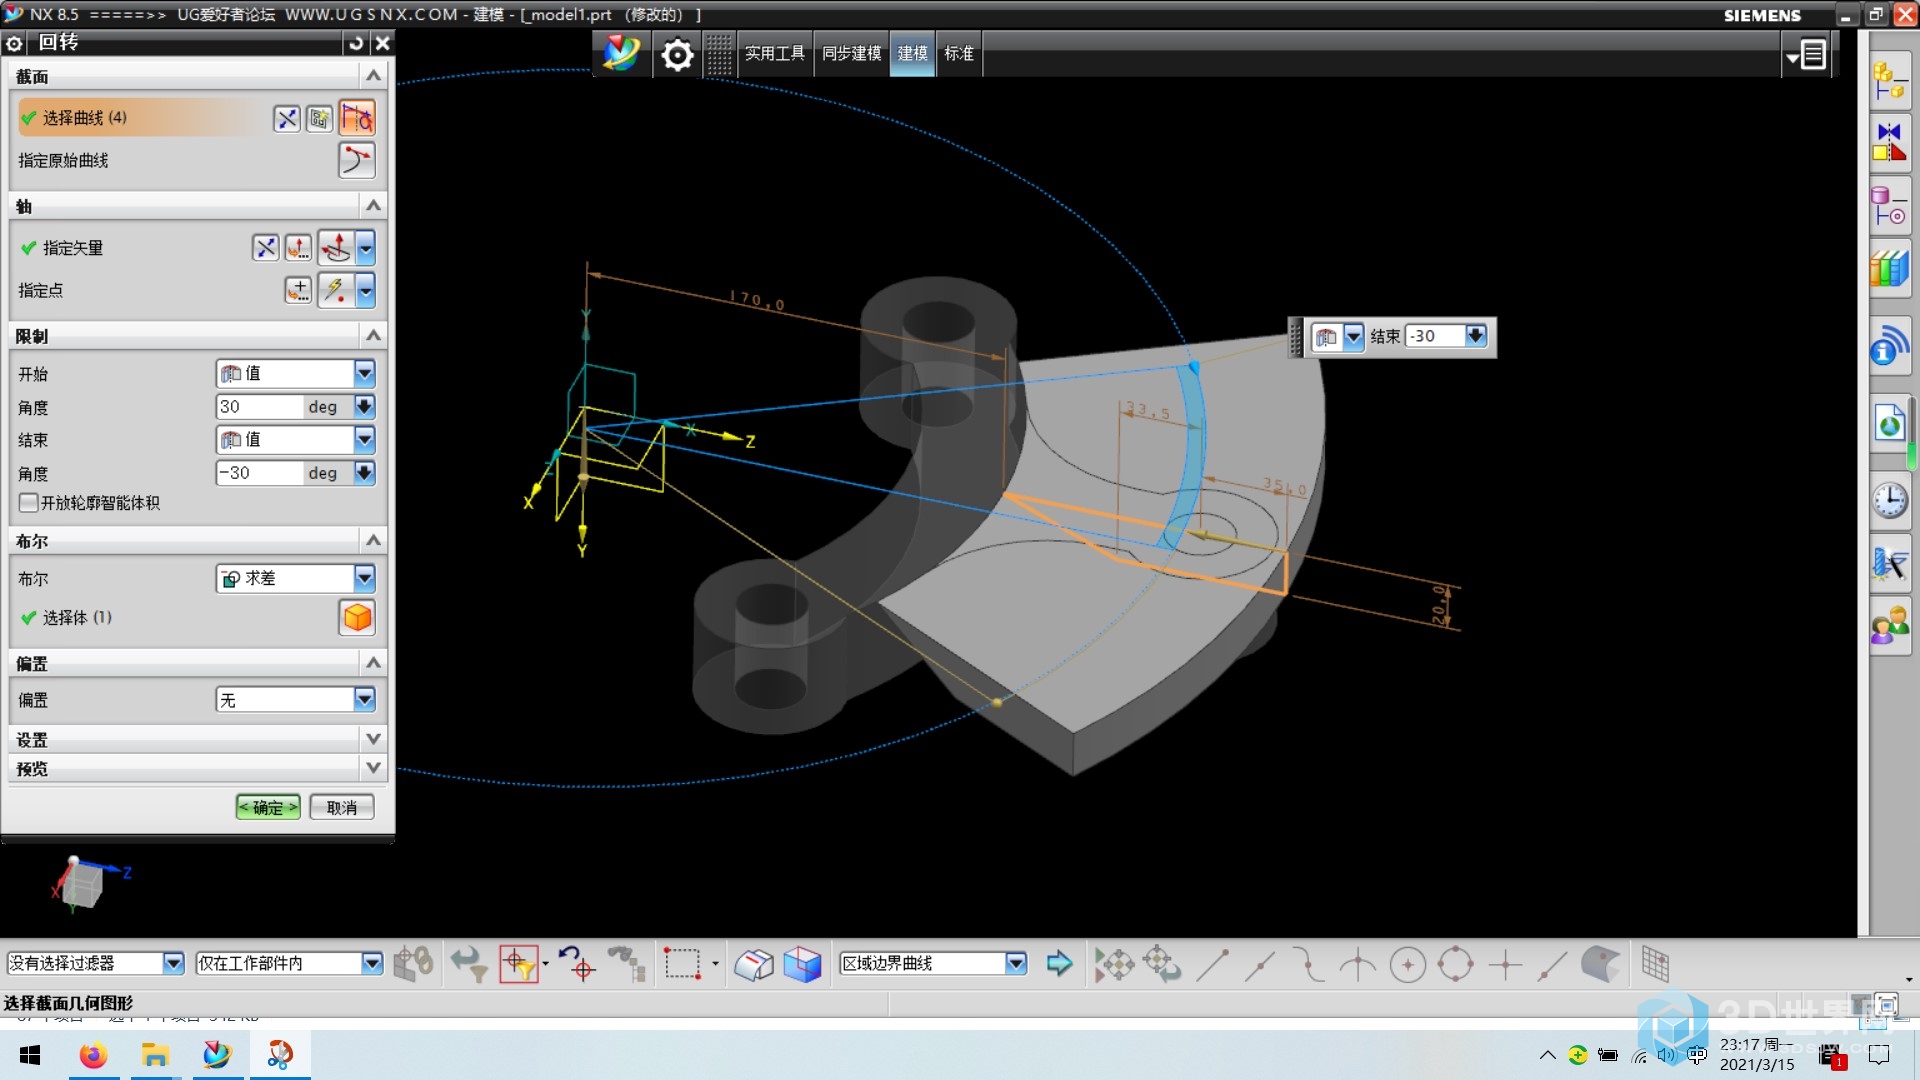This screenshot has width=1920, height=1080.
Task: Click the blue cube shaded display icon
Action: click(x=802, y=964)
